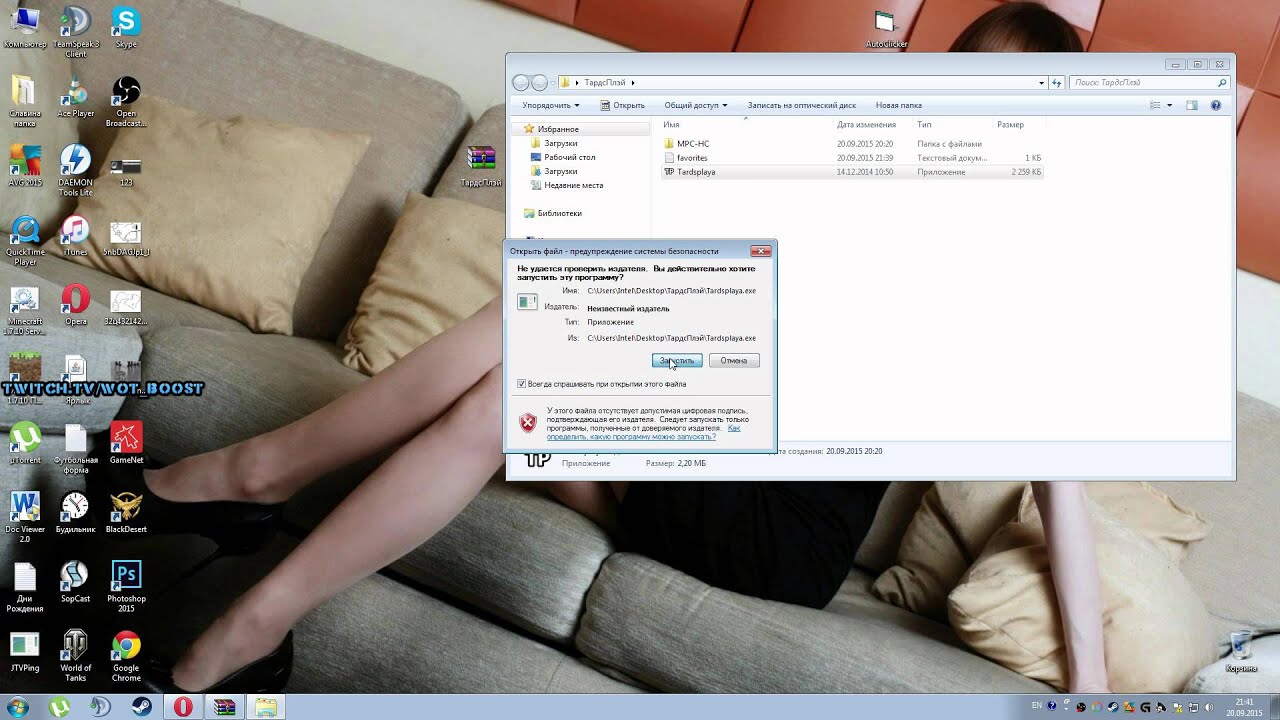Click Открыть in Explorer toolbar
Viewport: 1280px width, 720px height.
622,105
